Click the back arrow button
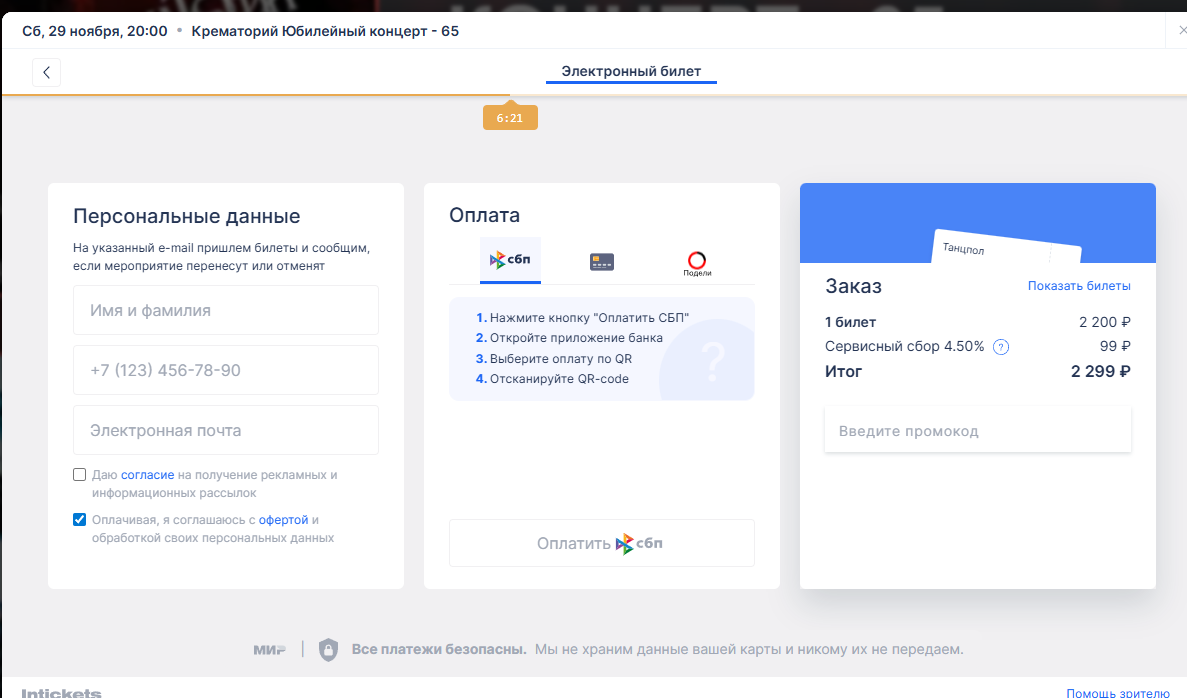 point(46,72)
